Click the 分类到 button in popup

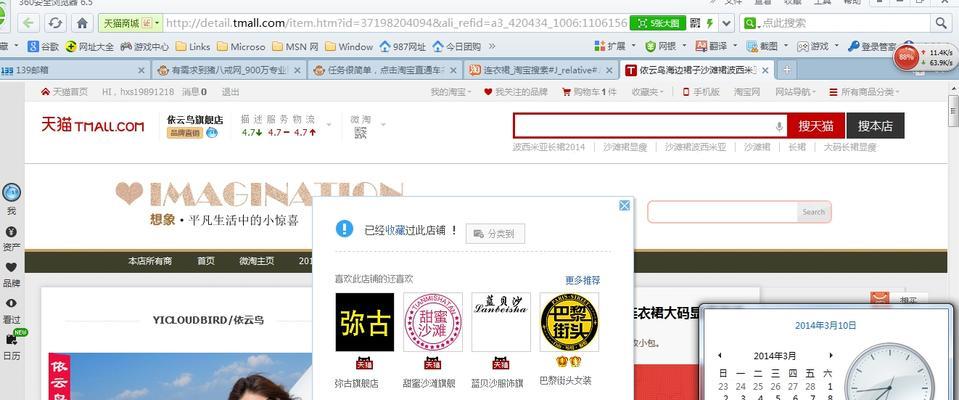[x=495, y=234]
